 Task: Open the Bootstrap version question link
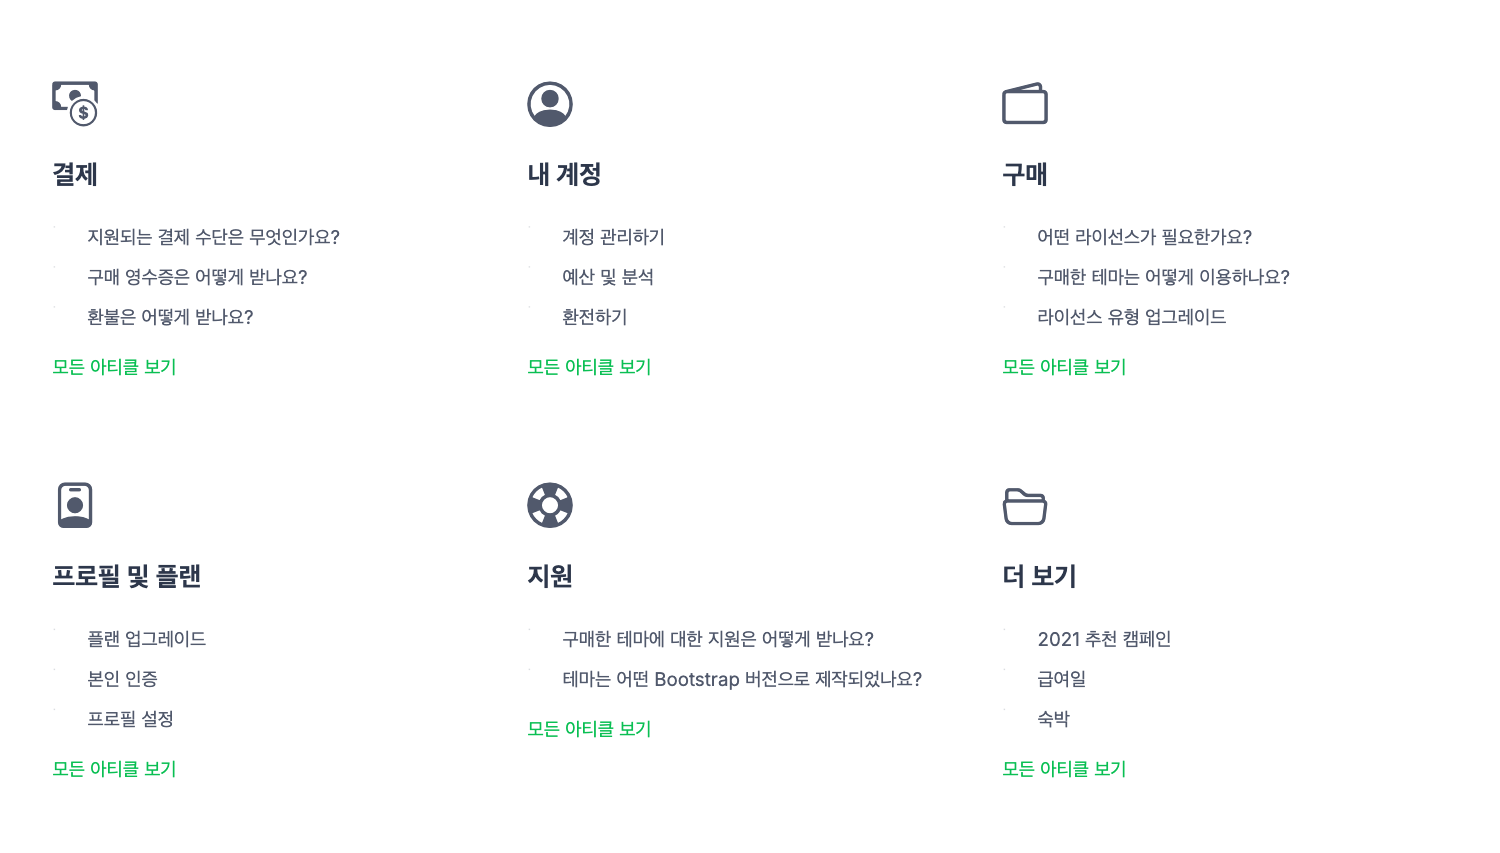(741, 679)
